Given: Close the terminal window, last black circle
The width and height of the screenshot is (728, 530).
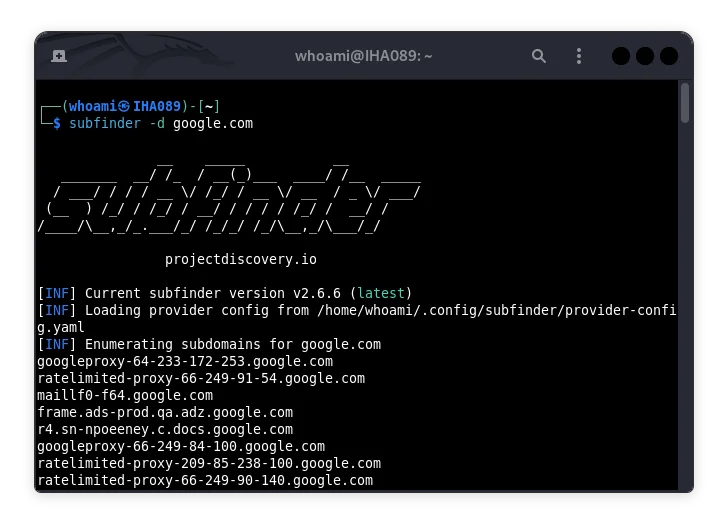Looking at the screenshot, I should click(669, 56).
